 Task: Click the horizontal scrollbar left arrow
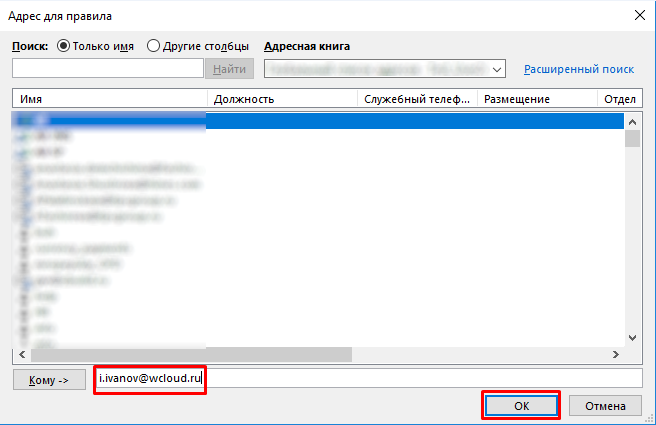(22, 354)
